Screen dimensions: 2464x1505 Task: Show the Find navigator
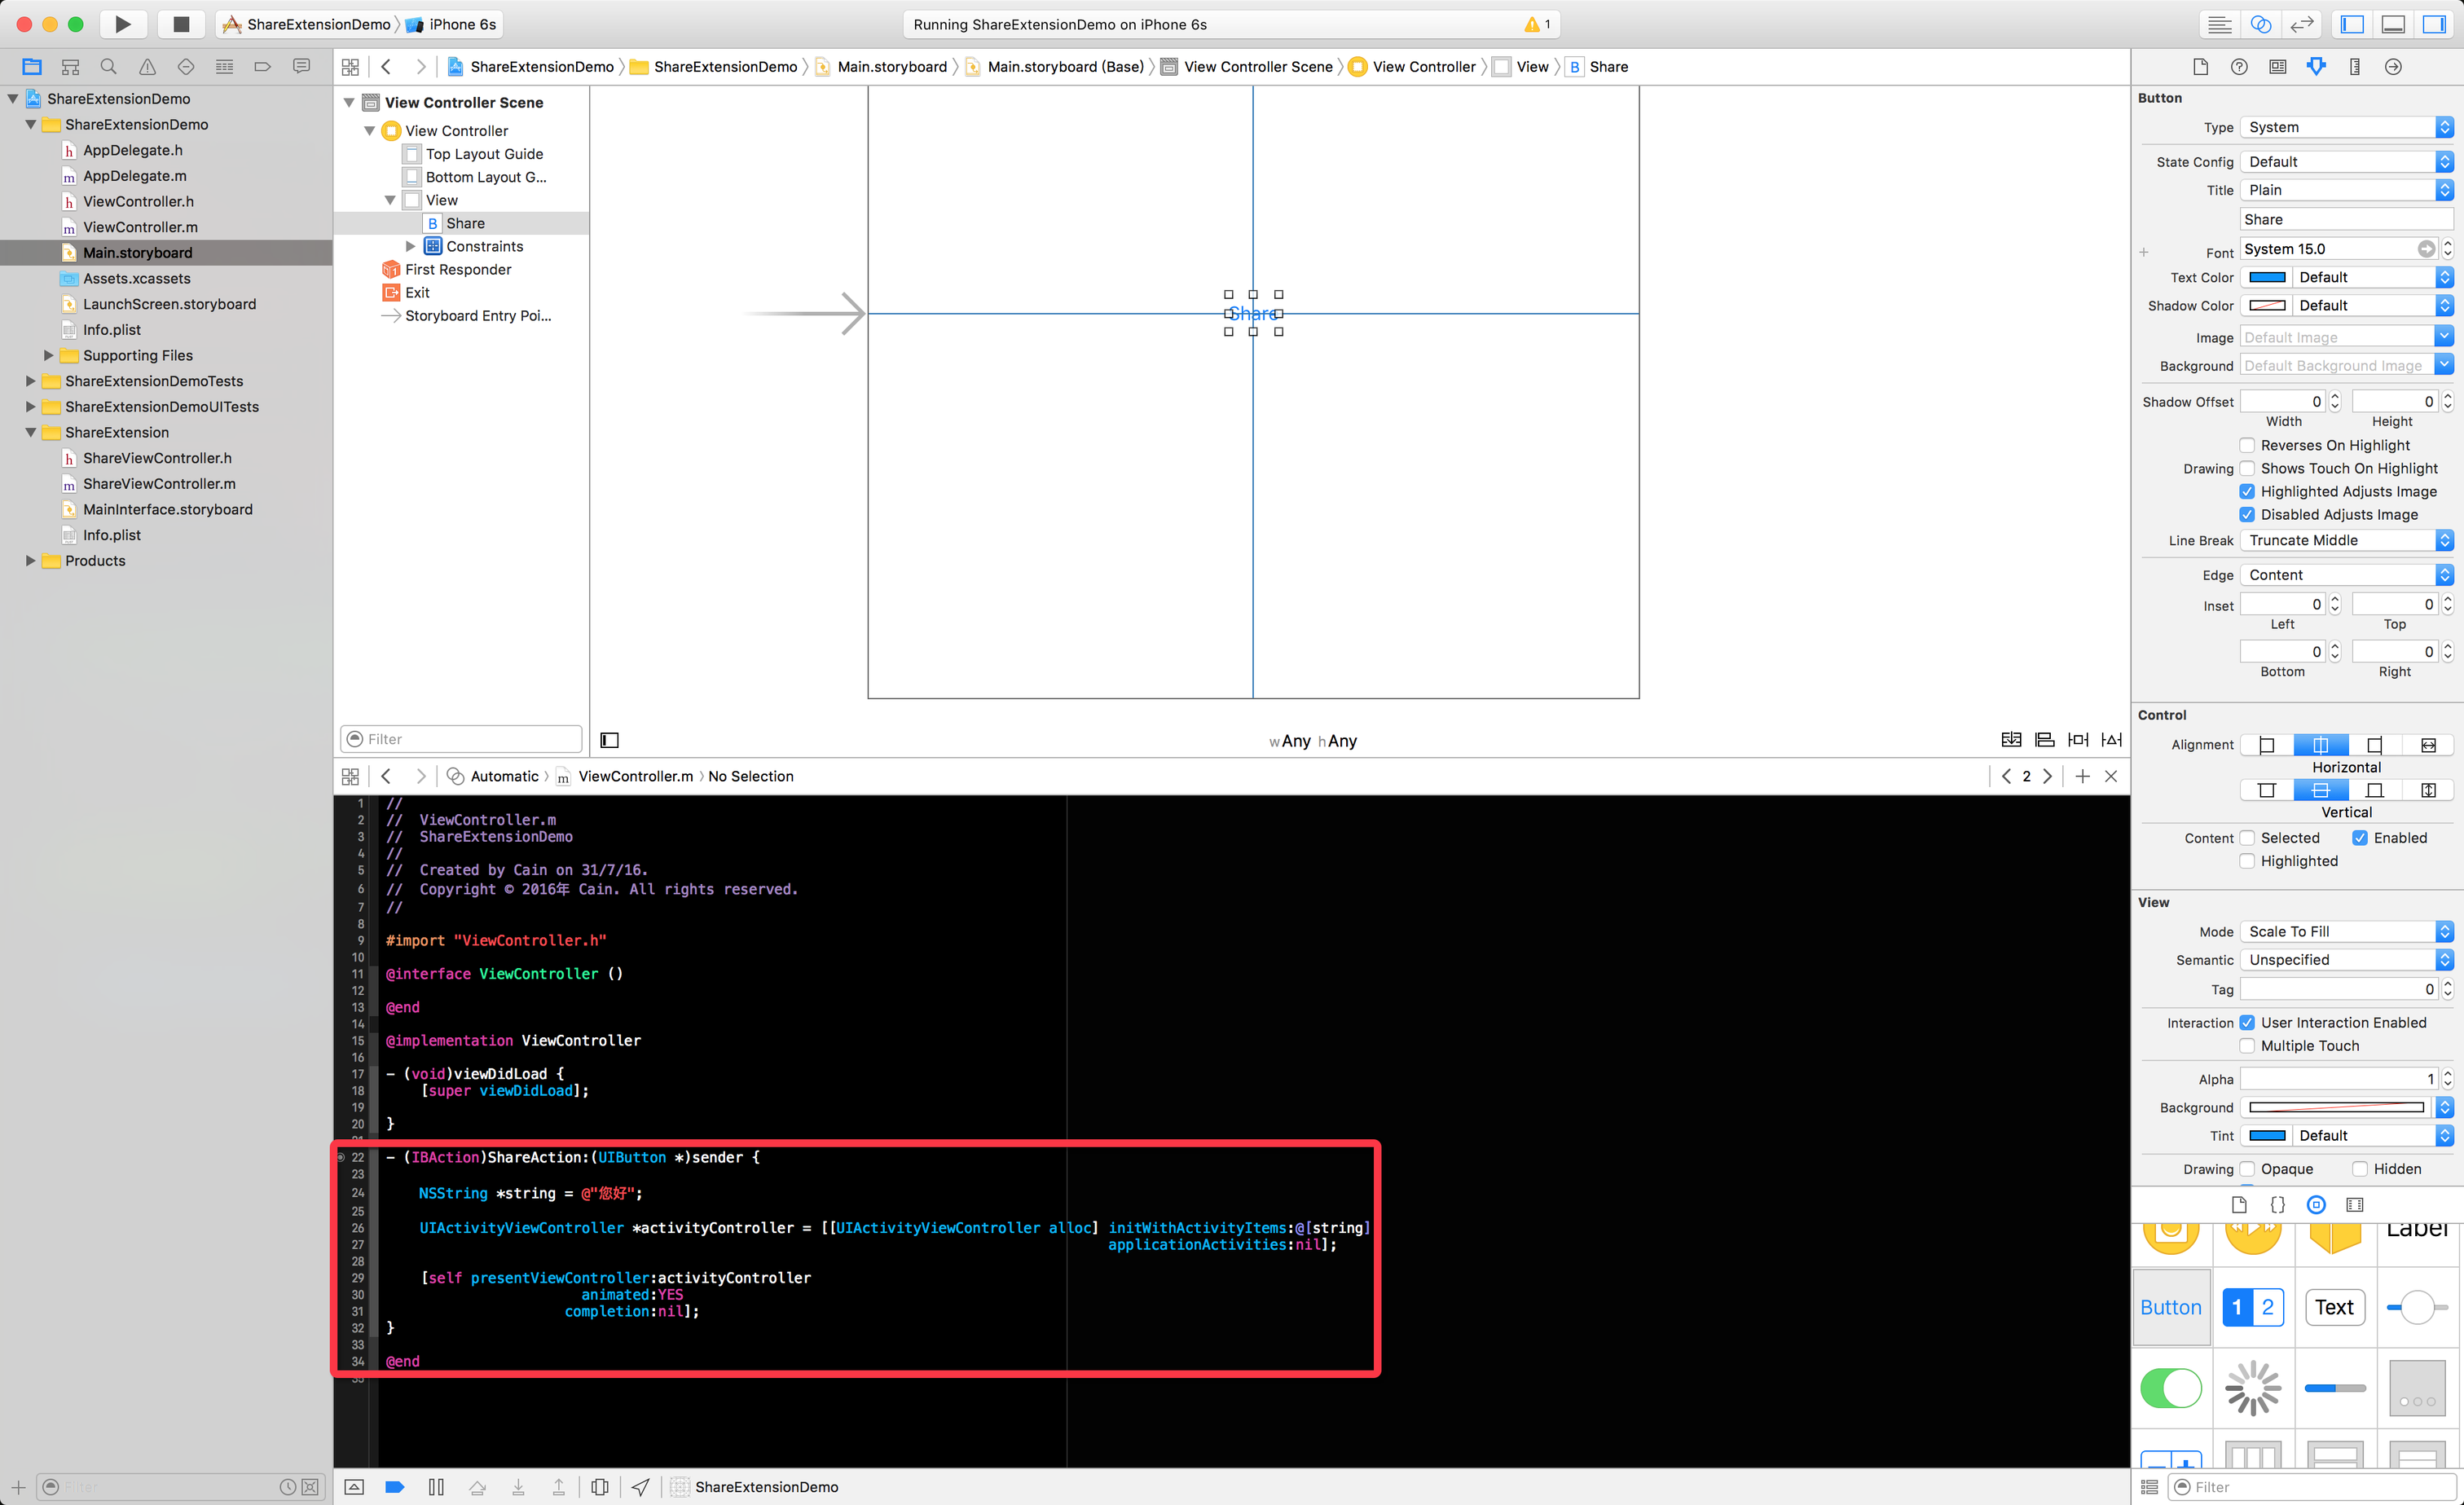108,67
